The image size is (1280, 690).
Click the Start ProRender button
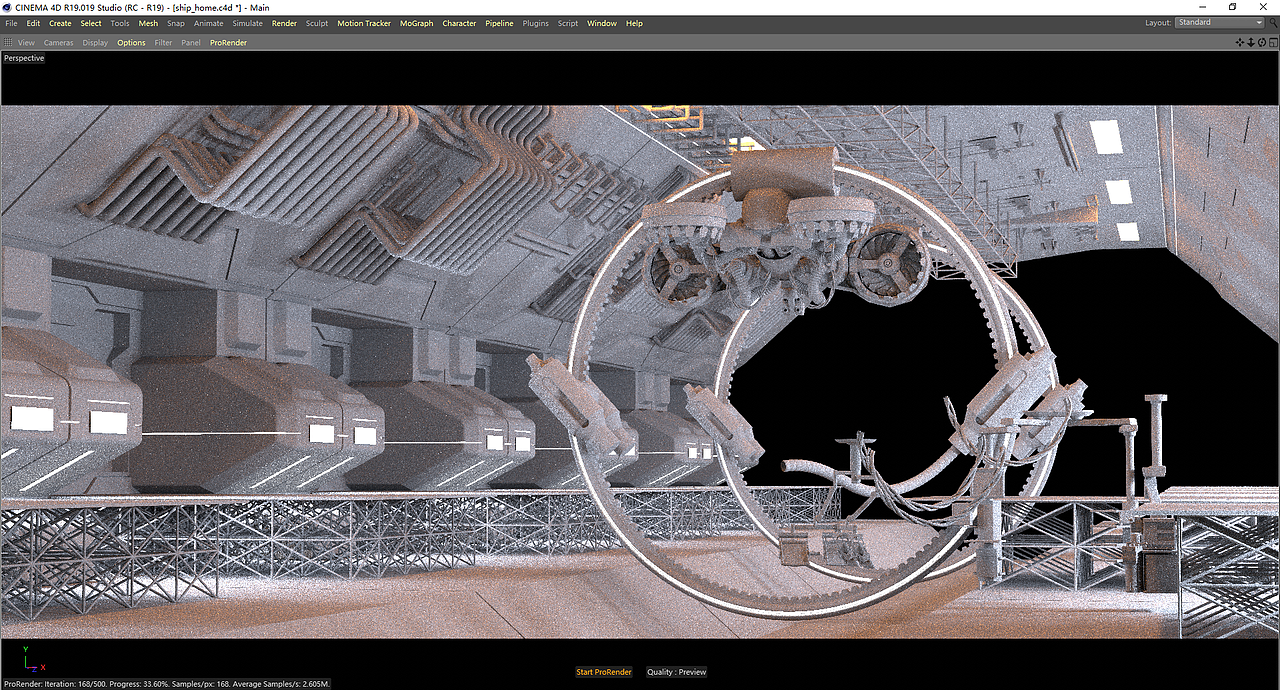(x=604, y=672)
